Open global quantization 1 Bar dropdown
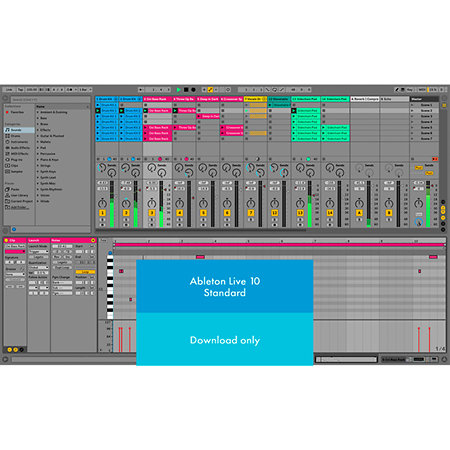The width and height of the screenshot is (450, 450). pos(84,90)
